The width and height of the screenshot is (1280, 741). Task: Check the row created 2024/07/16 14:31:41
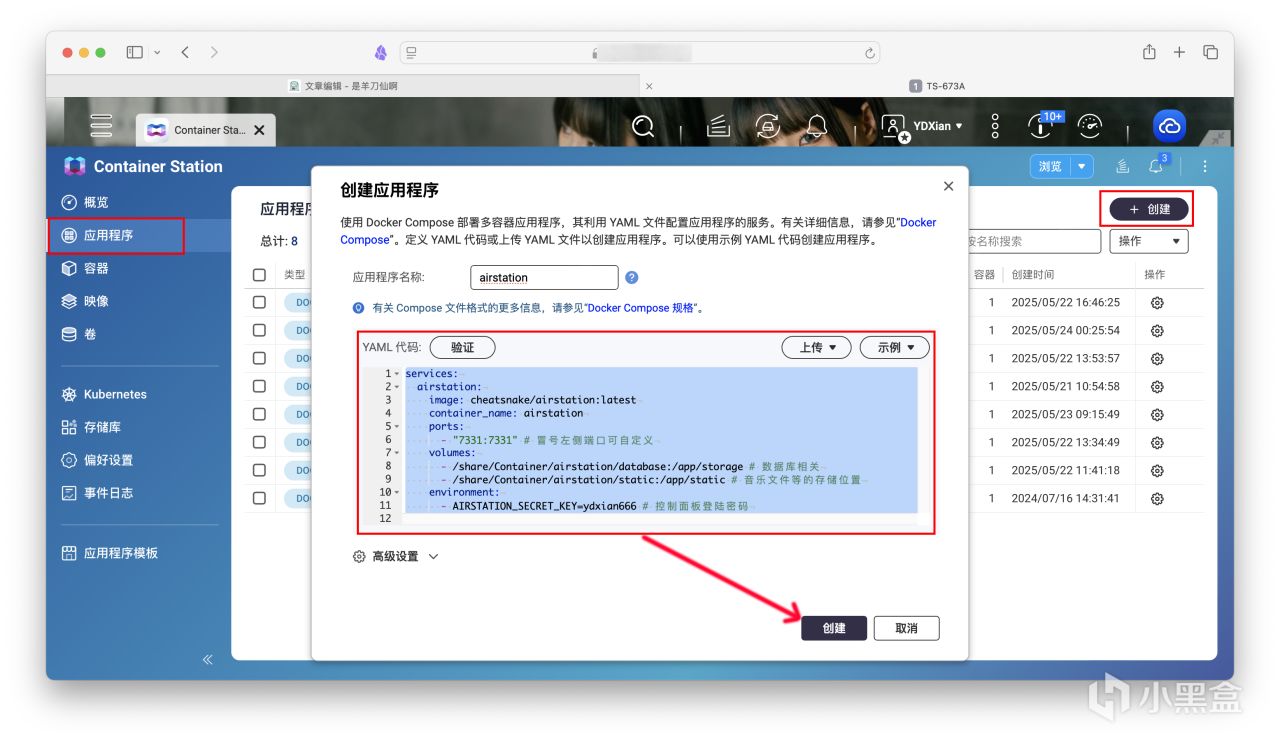[259, 498]
